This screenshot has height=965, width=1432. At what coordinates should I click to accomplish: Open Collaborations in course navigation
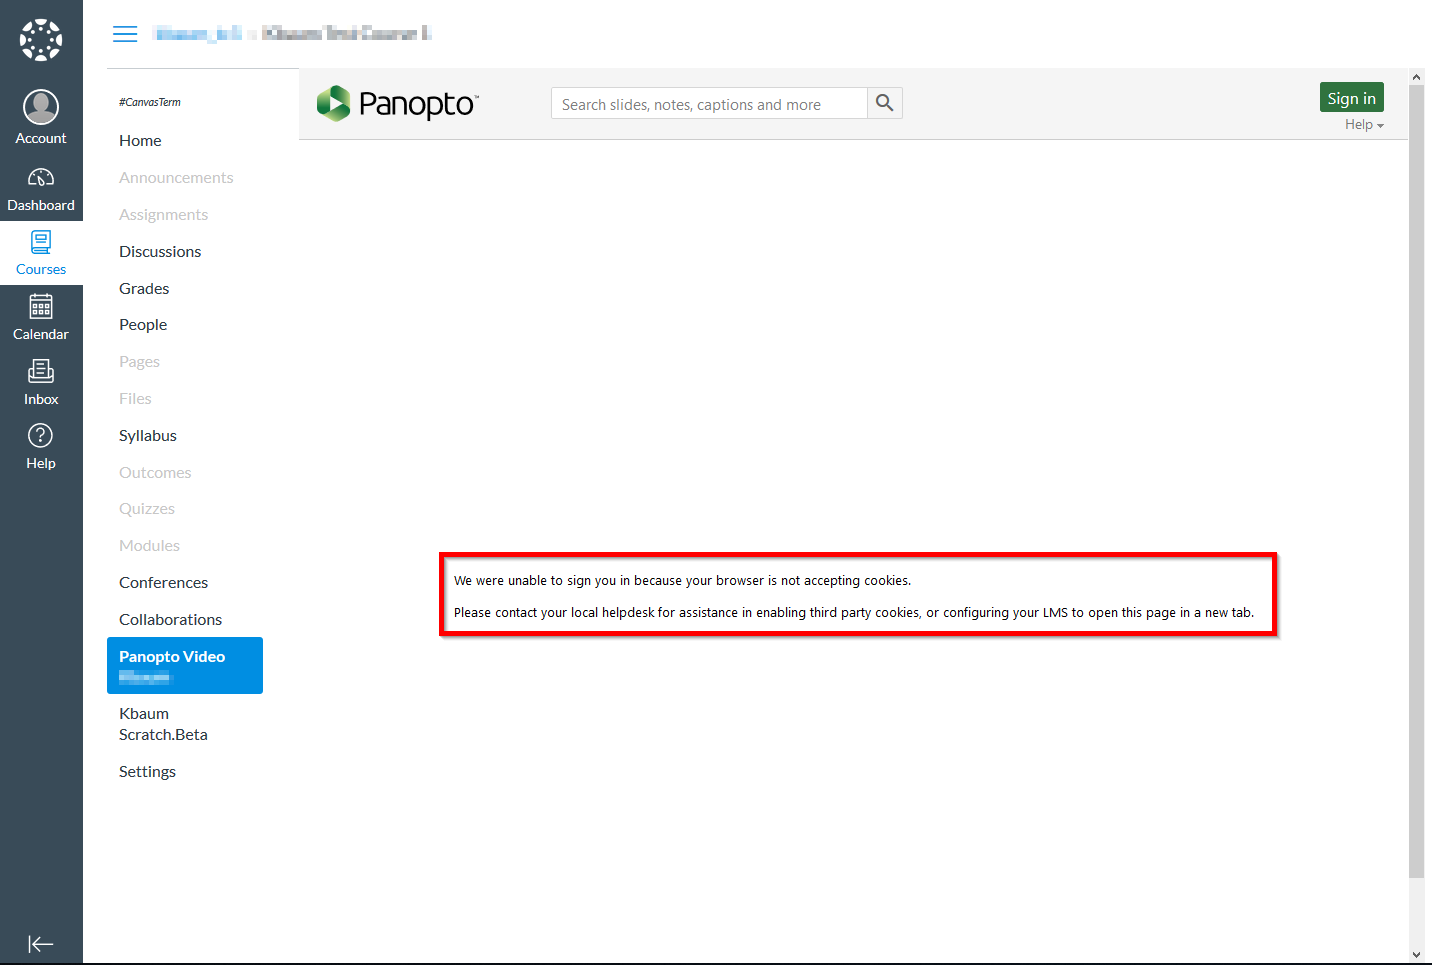(x=170, y=620)
